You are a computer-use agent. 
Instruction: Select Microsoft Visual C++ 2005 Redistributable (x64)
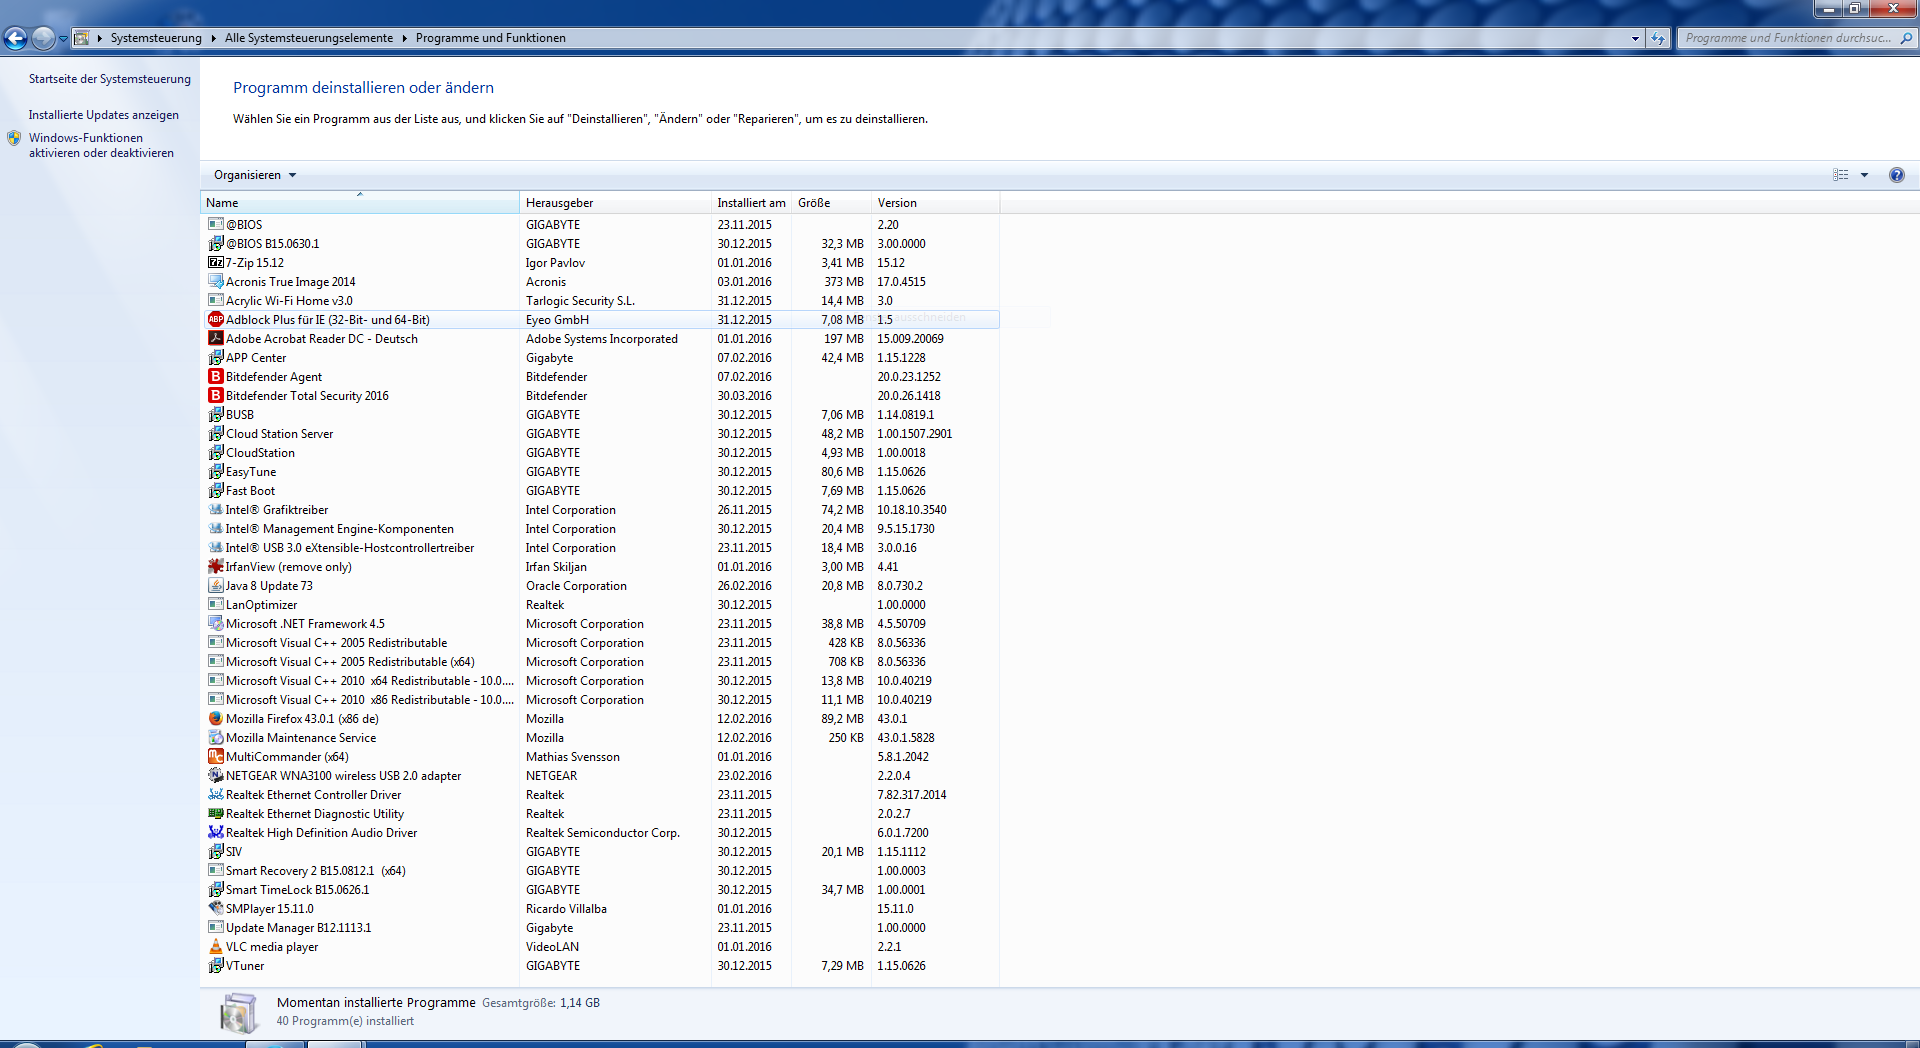(600, 662)
